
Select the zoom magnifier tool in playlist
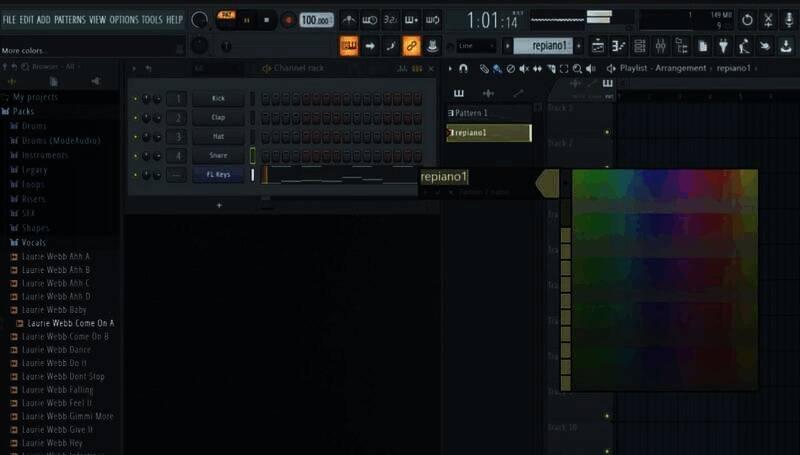tap(577, 68)
